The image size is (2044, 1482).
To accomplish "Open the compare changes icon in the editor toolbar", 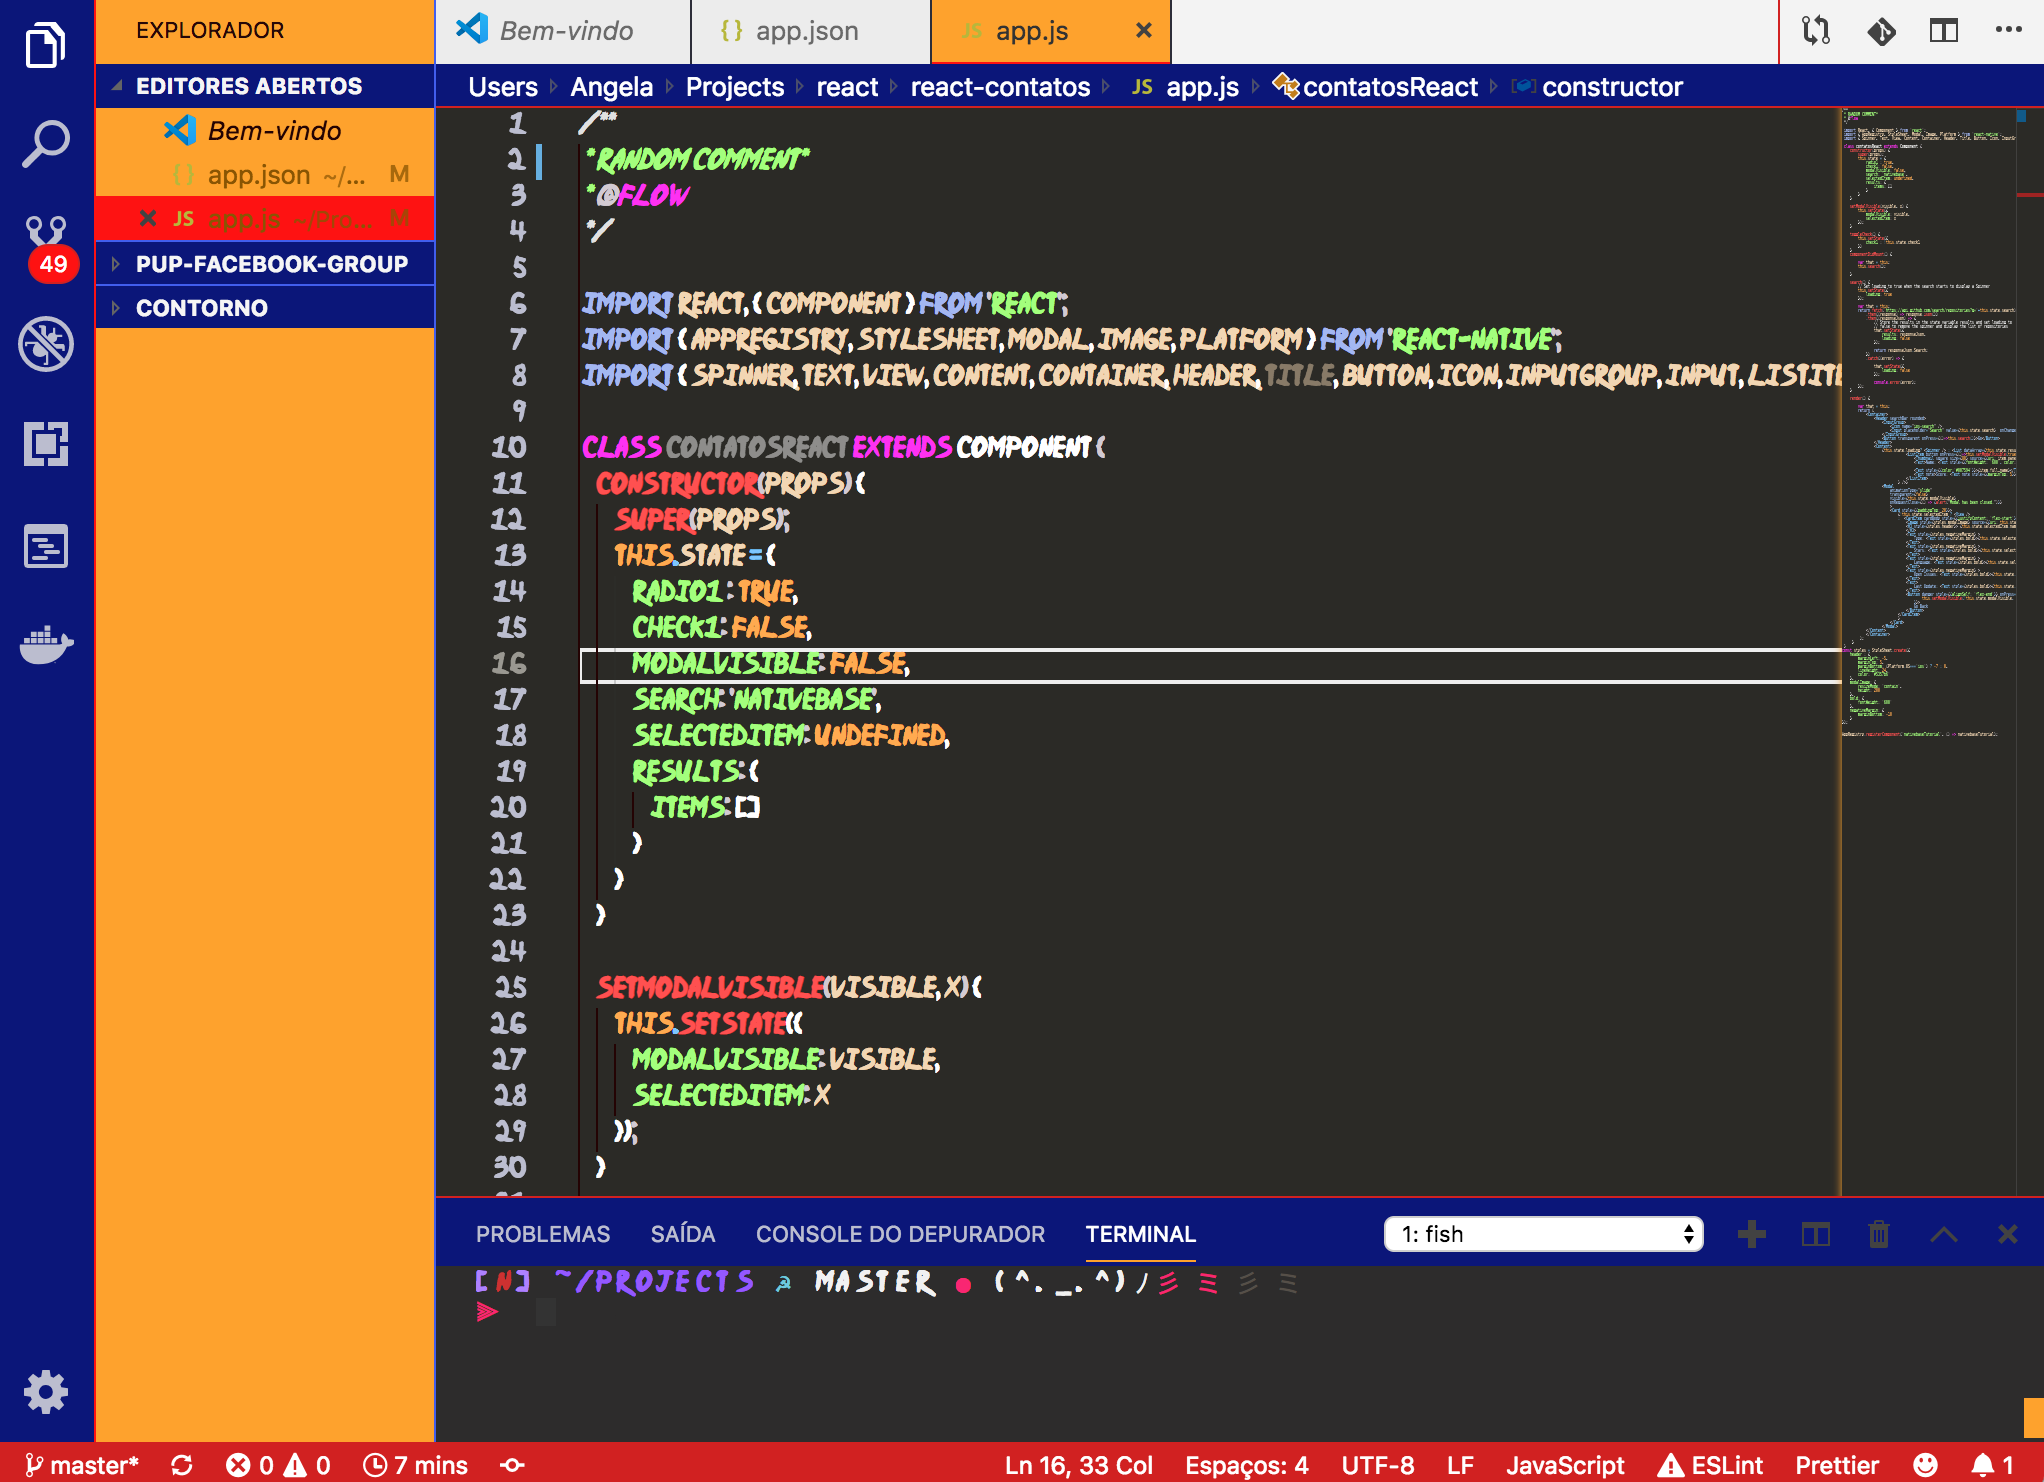I will [1816, 31].
